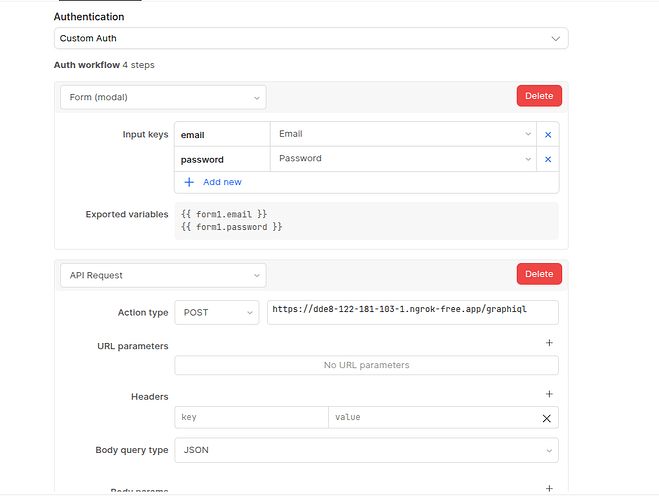Open the Custom Auth authentication dropdown

(x=311, y=38)
